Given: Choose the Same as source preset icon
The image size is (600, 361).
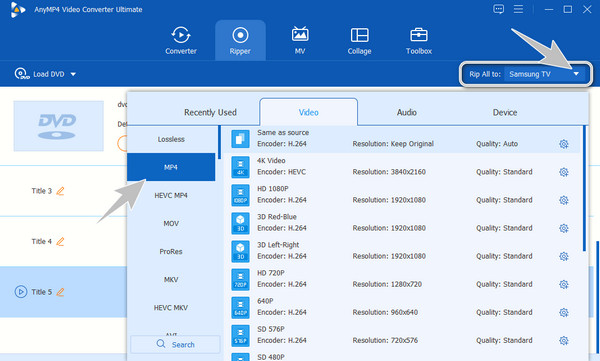Looking at the screenshot, I should [x=240, y=139].
